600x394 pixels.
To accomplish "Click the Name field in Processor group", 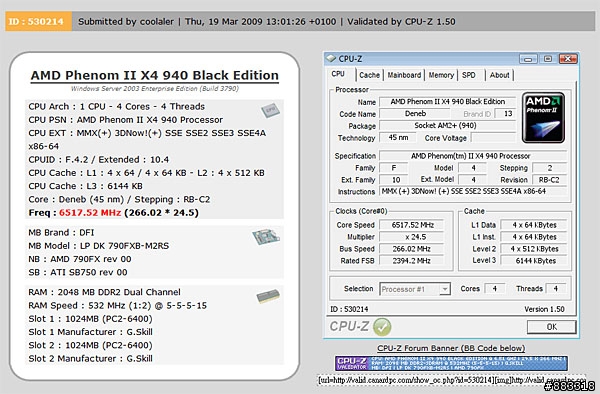I will (447, 102).
